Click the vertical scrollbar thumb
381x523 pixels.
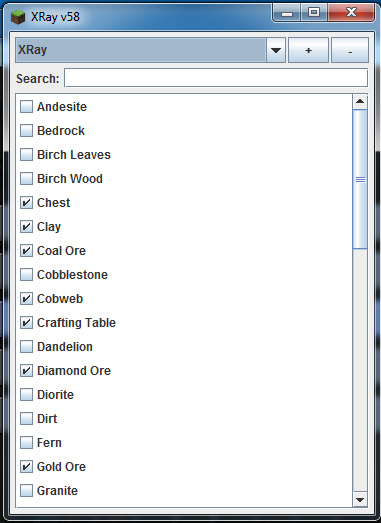[x=360, y=179]
